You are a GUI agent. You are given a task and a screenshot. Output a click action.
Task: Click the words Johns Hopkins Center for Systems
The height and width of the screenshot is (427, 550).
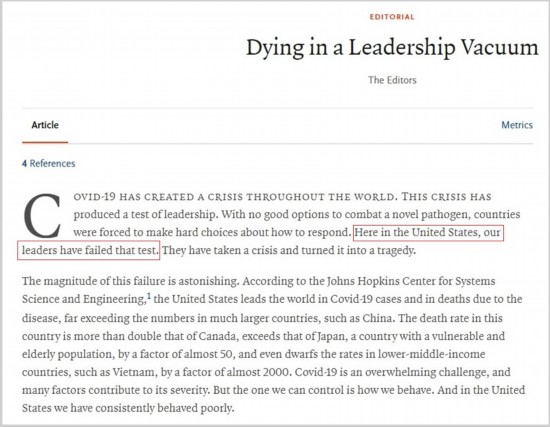(x=411, y=281)
